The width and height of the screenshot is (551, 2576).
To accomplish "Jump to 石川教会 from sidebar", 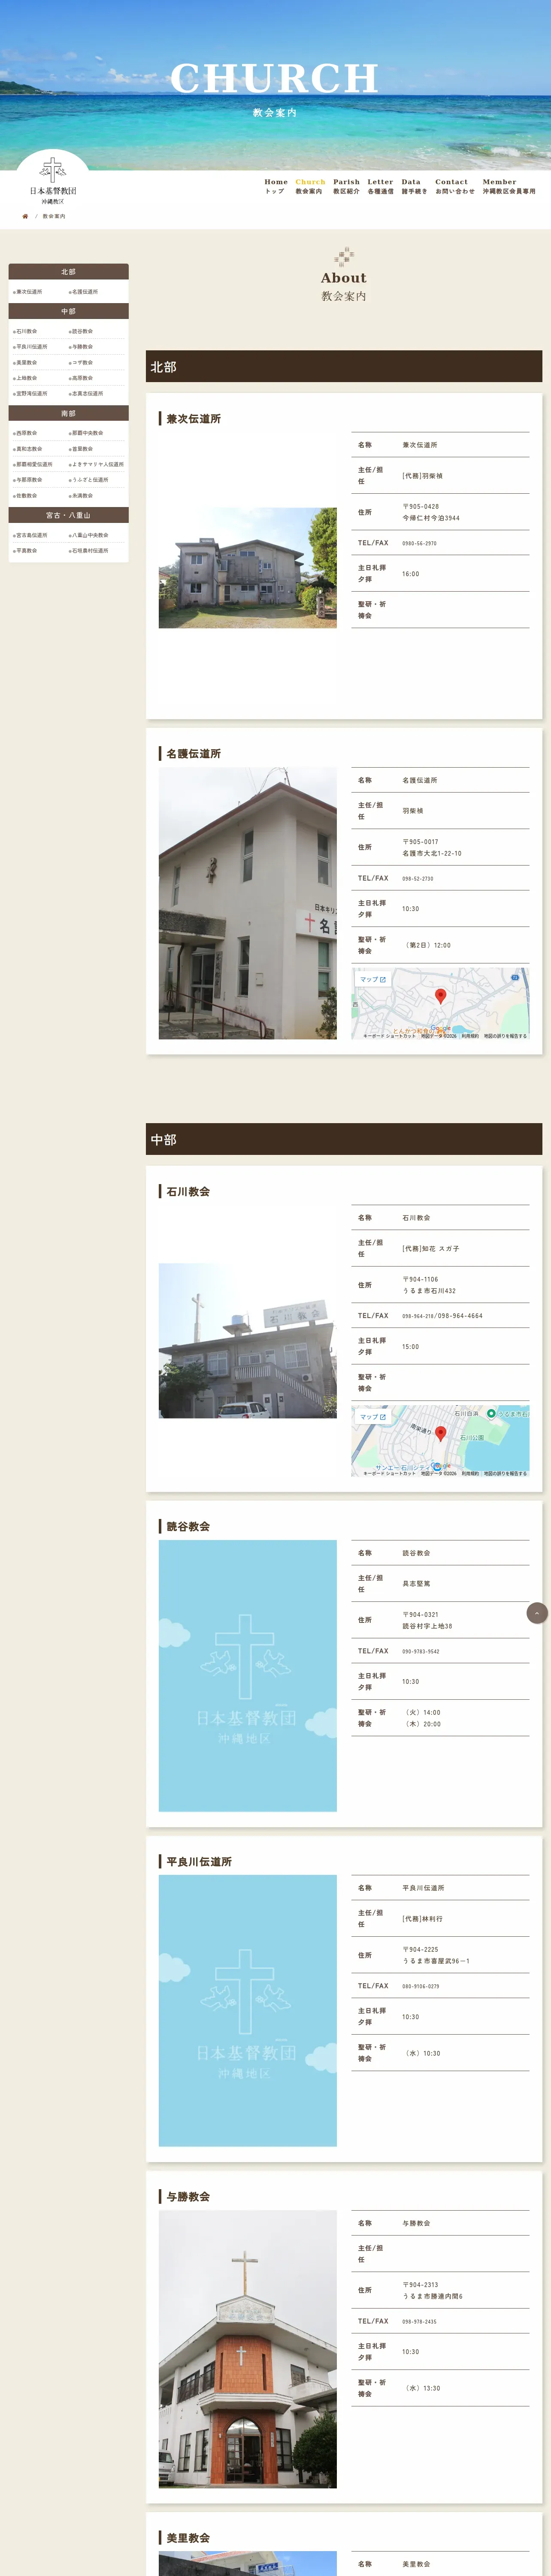I will [26, 331].
